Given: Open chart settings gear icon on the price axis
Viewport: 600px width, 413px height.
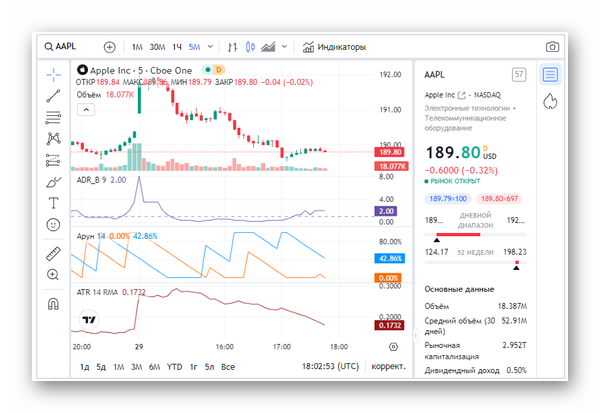Looking at the screenshot, I should [393, 347].
